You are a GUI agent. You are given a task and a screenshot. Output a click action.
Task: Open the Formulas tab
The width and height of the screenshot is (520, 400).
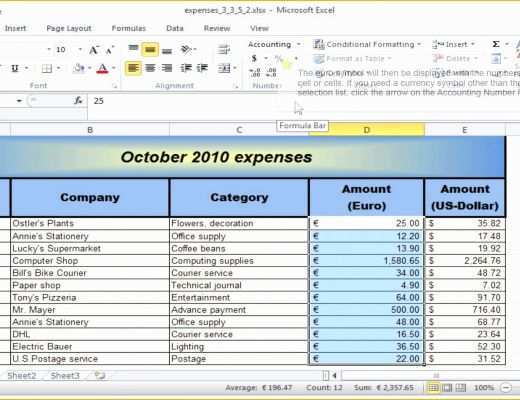coord(129,28)
